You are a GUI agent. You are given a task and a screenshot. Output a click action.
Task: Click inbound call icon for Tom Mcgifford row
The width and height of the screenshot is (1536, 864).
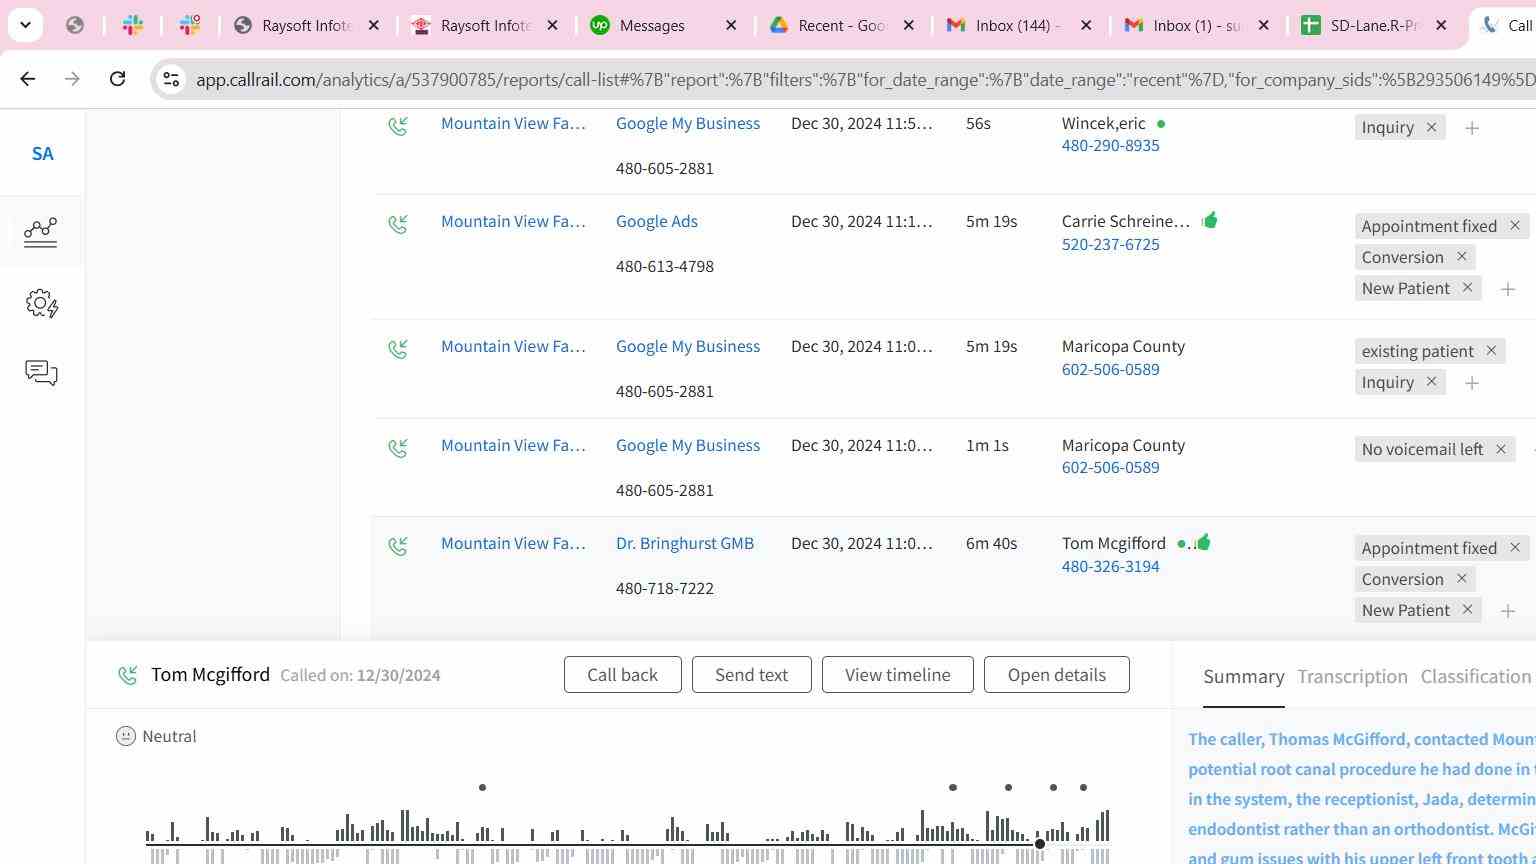398,546
